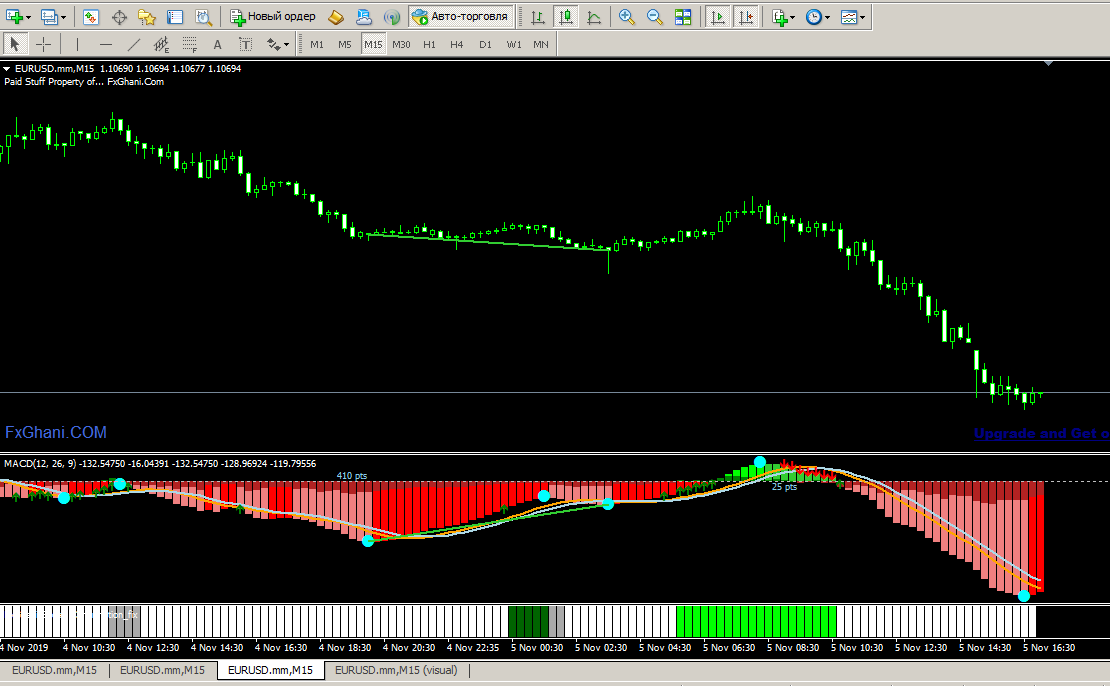Follow the Upgrade and Get link
The image size is (1110, 686).
click(x=1040, y=434)
